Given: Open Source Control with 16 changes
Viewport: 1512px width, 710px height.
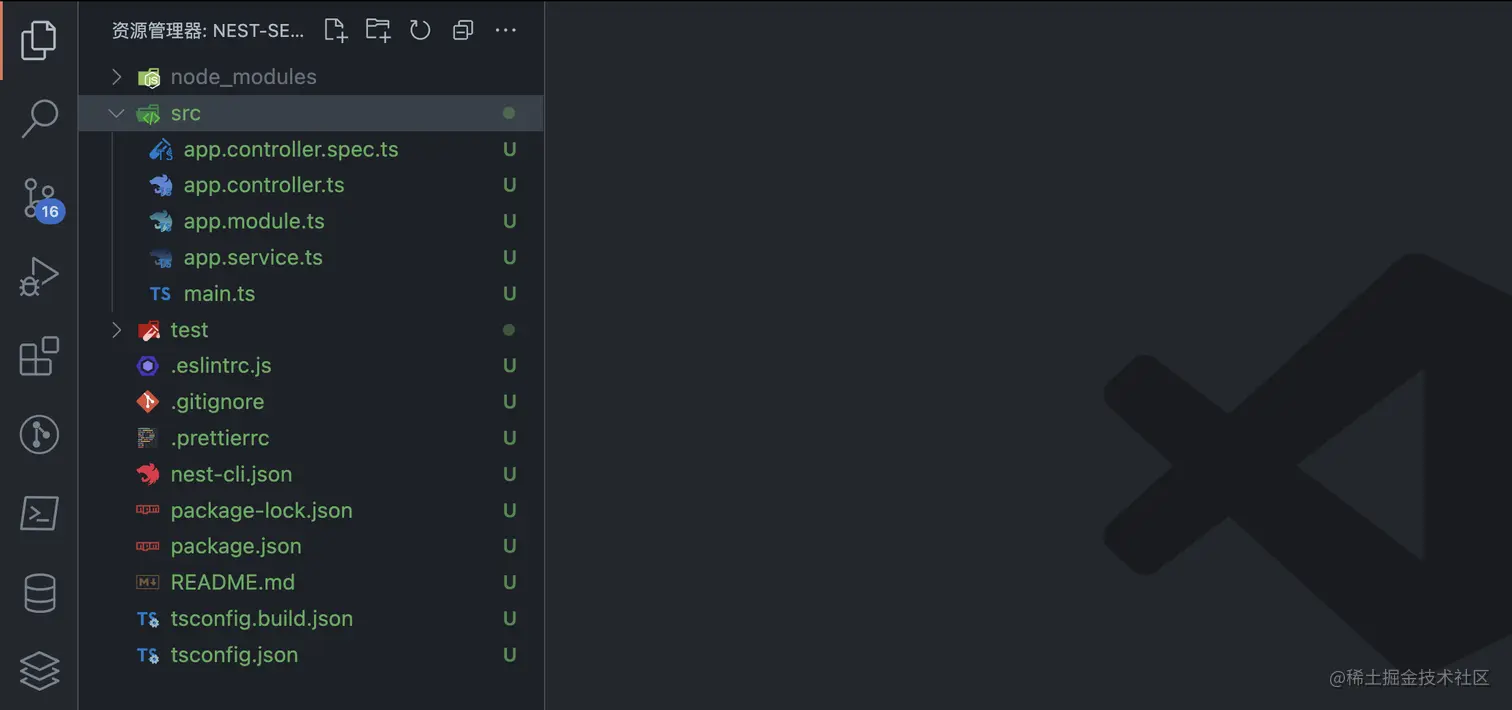Looking at the screenshot, I should pyautogui.click(x=40, y=198).
